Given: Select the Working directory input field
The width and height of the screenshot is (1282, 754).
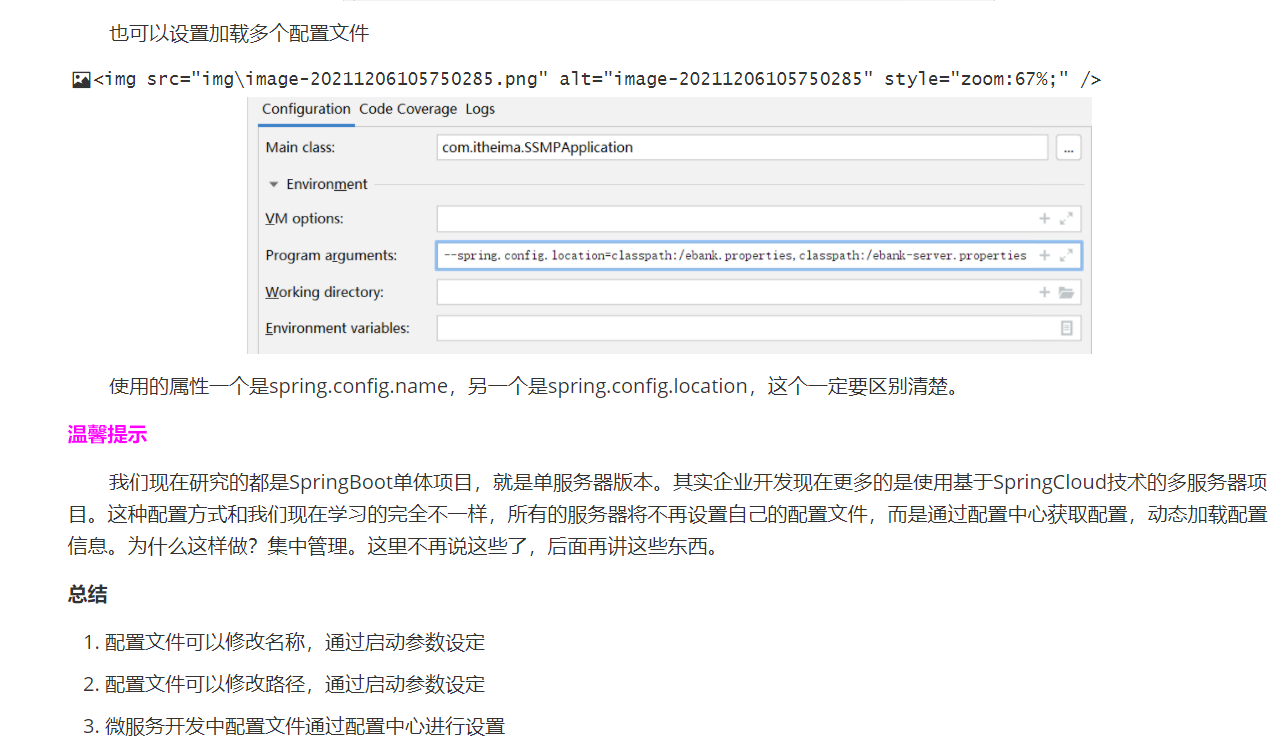Looking at the screenshot, I should click(x=759, y=292).
